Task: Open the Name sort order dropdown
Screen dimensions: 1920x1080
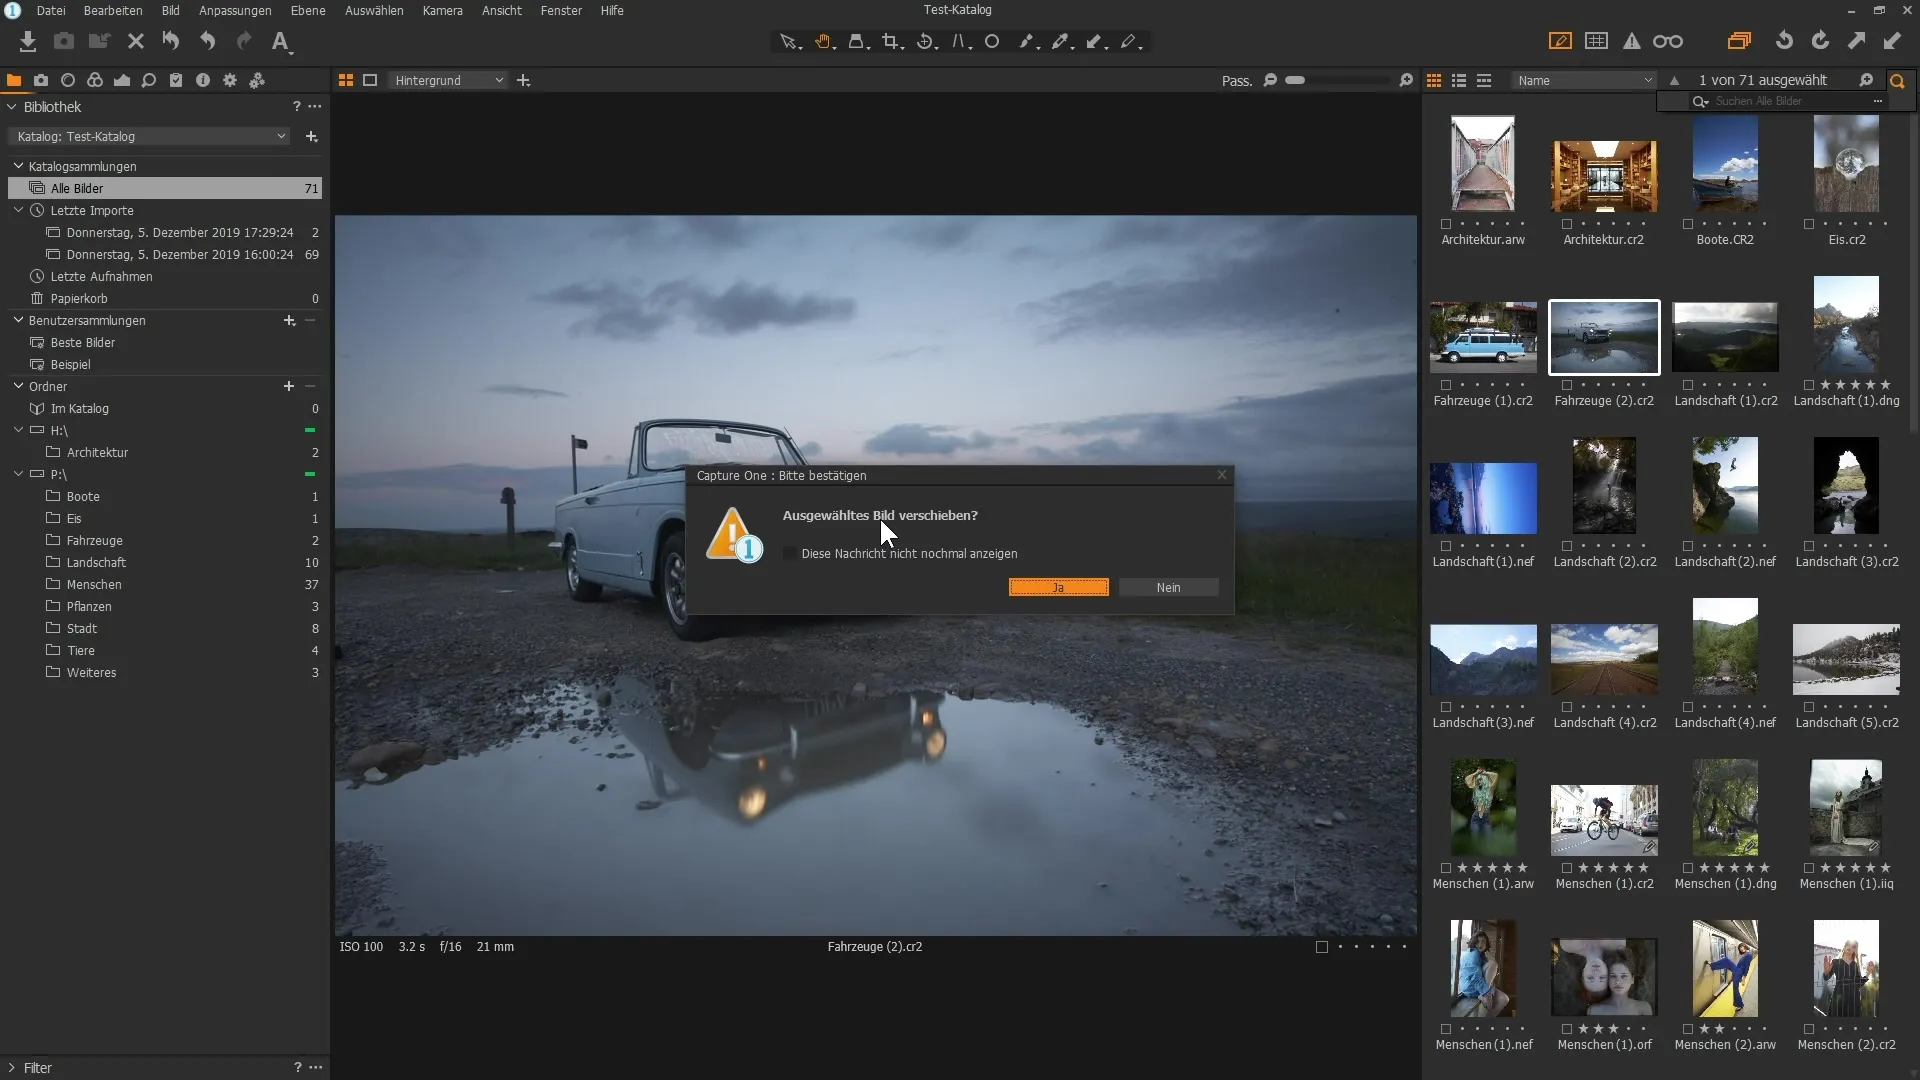Action: coord(1585,80)
